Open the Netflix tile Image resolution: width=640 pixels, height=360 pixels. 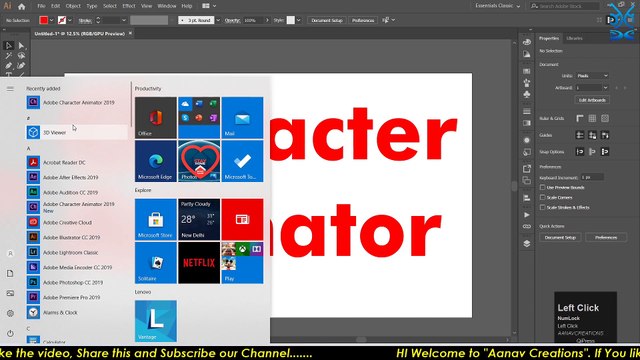point(199,263)
